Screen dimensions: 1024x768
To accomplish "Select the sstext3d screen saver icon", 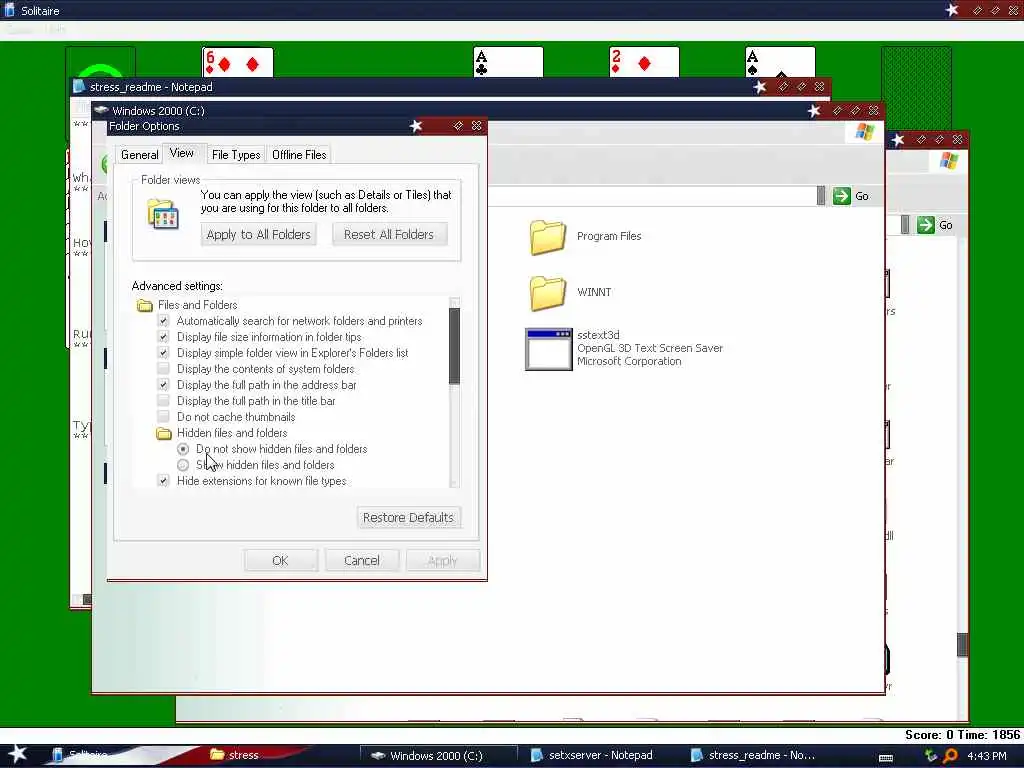I will point(549,349).
